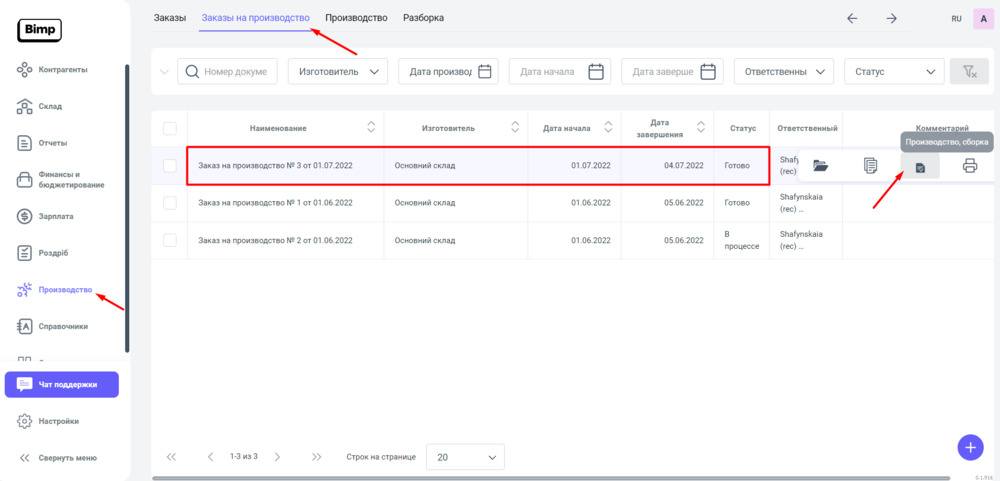1000x481 pixels.
Task: Open the Изготовитель filter dropdown
Action: (x=338, y=71)
